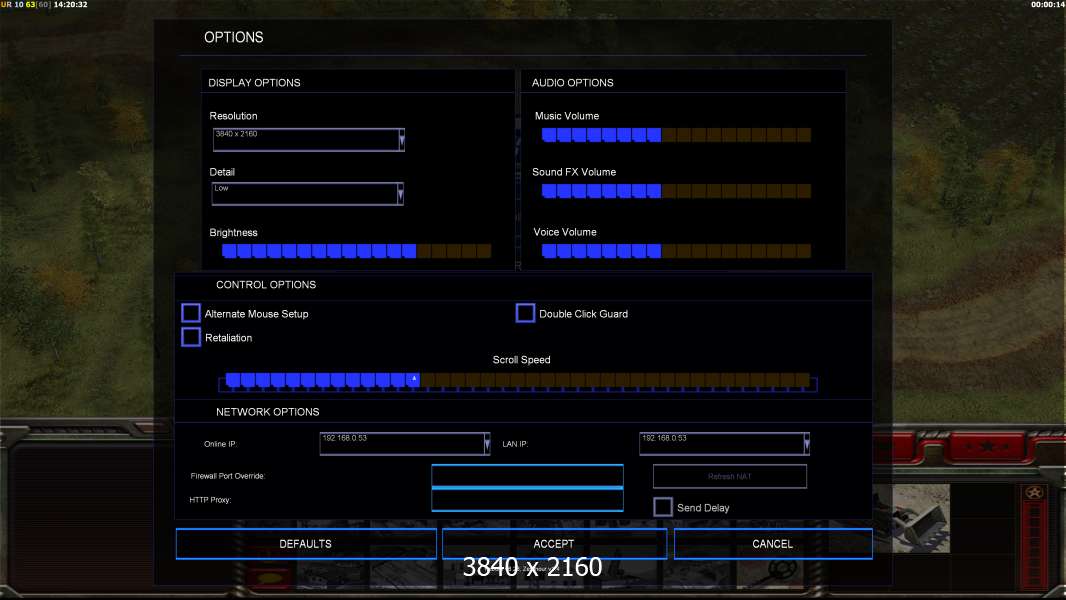
Task: Click the Firewall Port Override input field
Action: 528,476
